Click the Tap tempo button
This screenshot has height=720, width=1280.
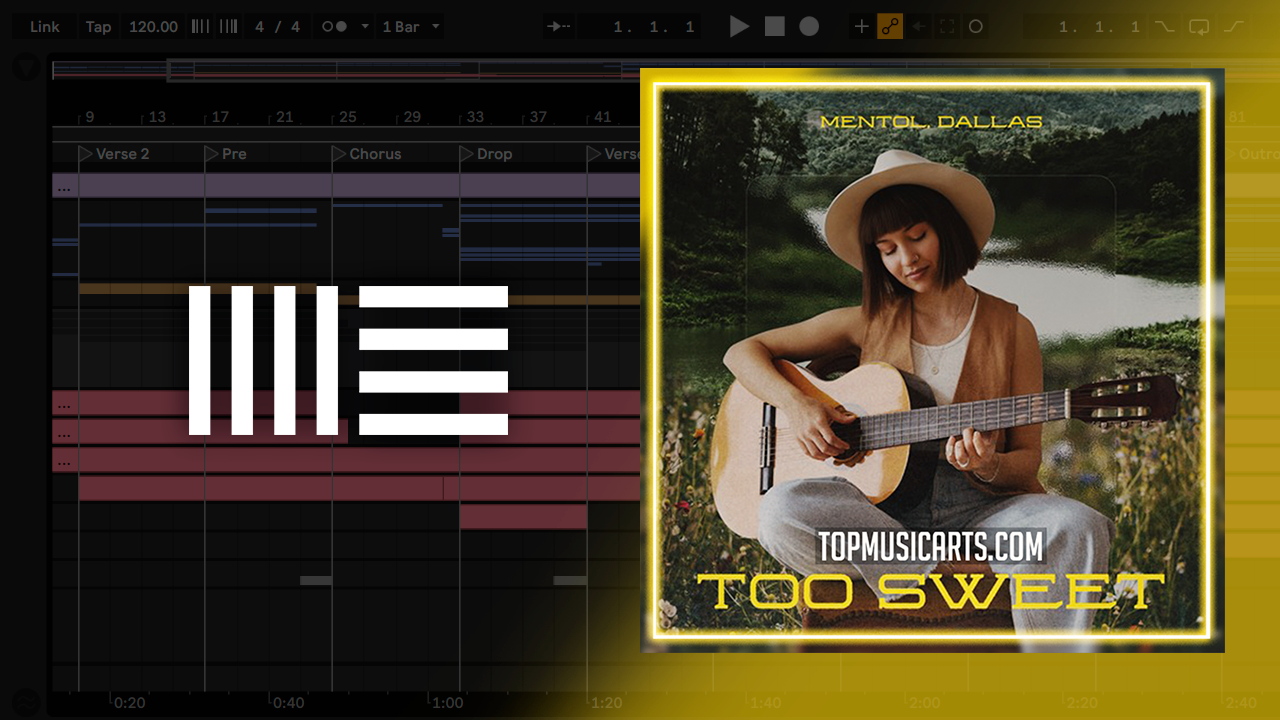tap(98, 27)
